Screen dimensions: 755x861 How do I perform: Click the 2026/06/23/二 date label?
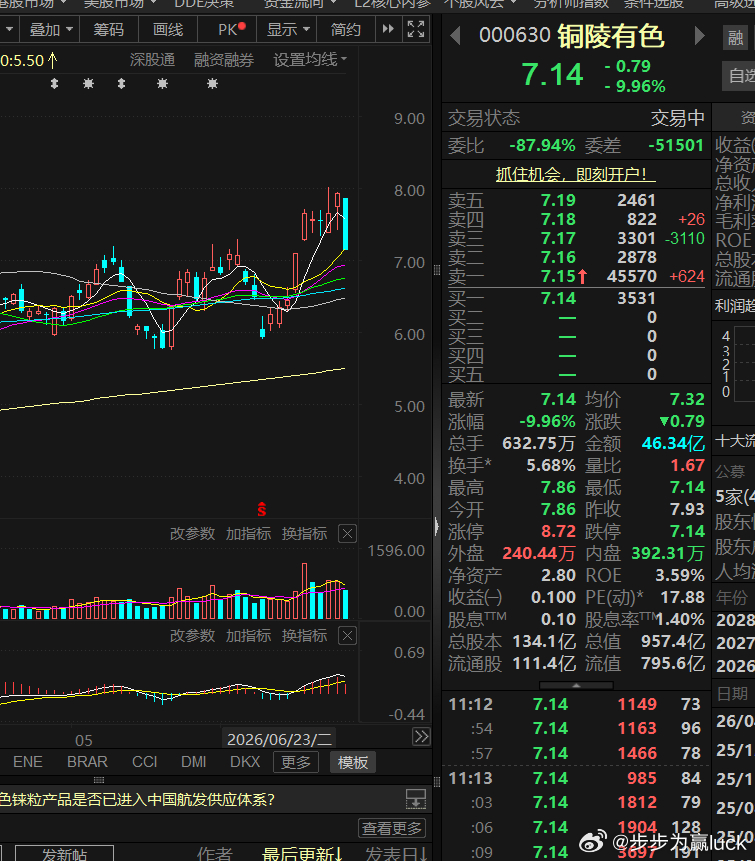click(x=279, y=739)
